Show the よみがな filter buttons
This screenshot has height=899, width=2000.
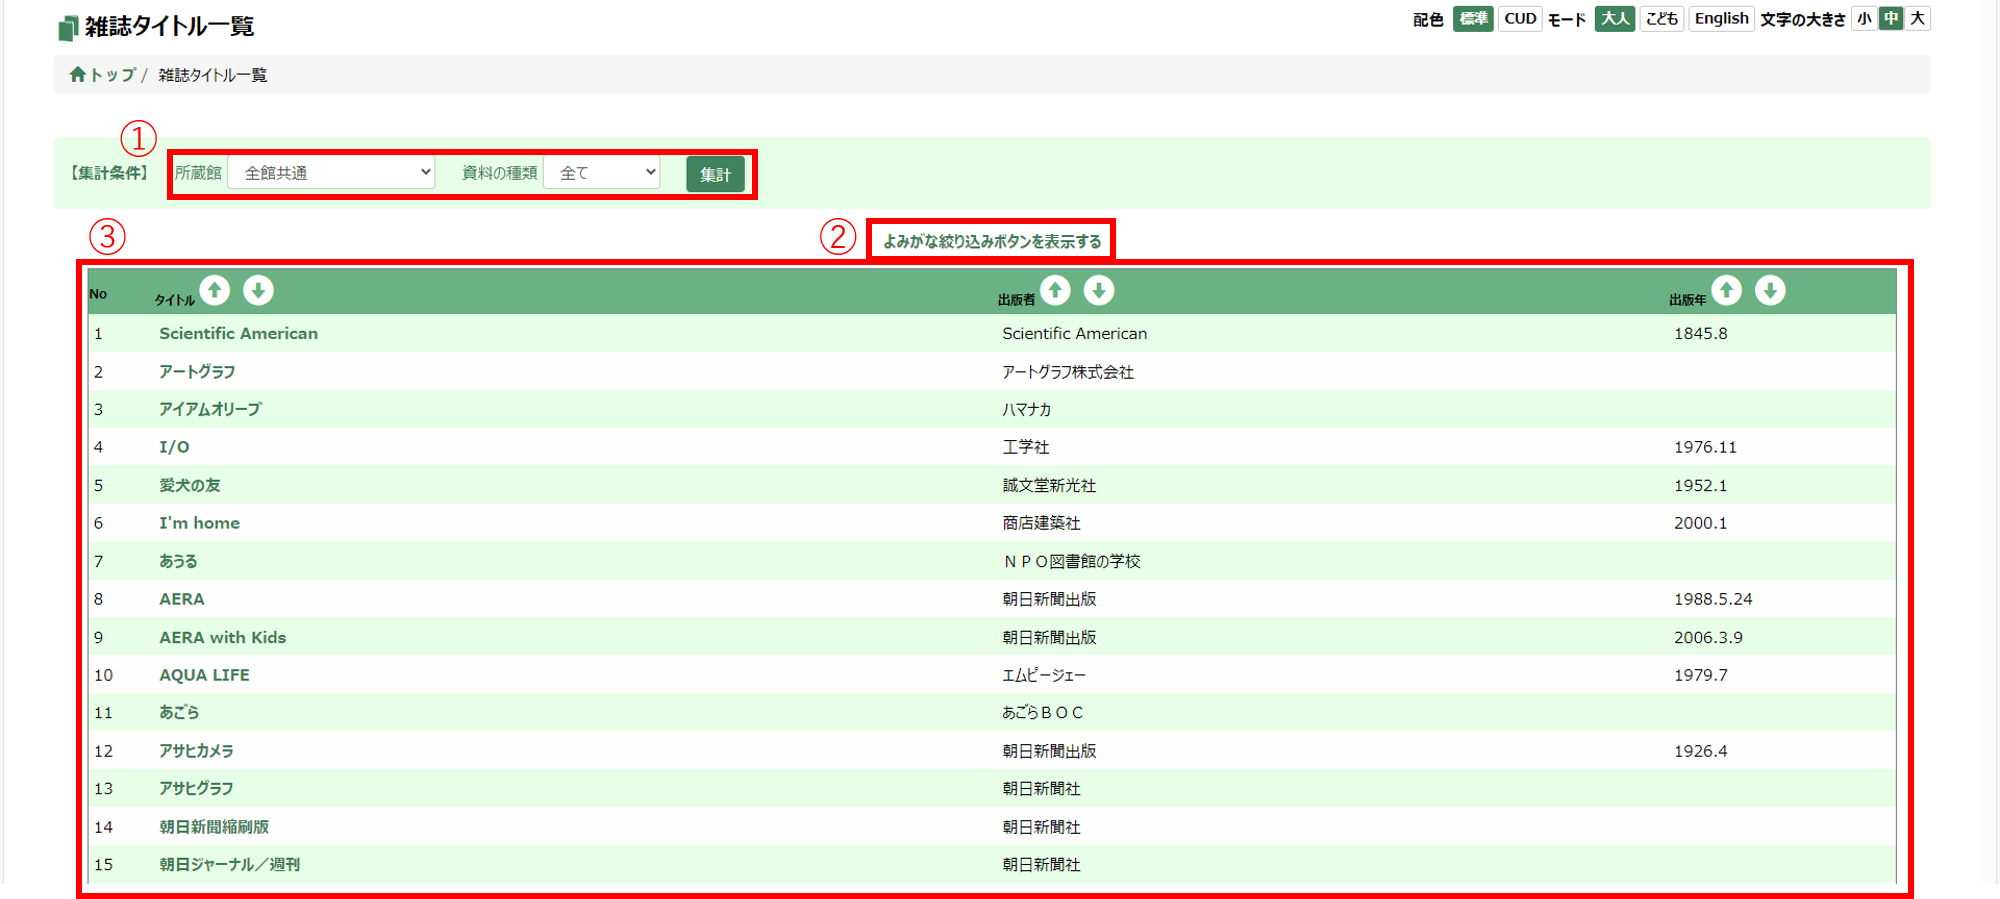[991, 241]
